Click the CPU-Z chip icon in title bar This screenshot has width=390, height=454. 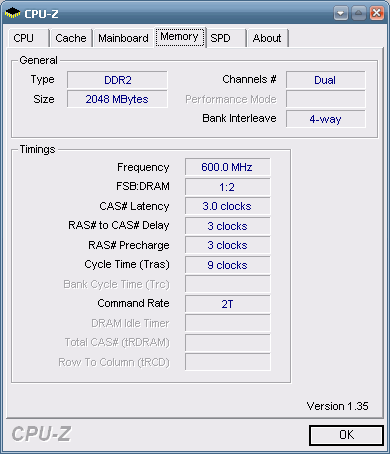tap(13, 13)
